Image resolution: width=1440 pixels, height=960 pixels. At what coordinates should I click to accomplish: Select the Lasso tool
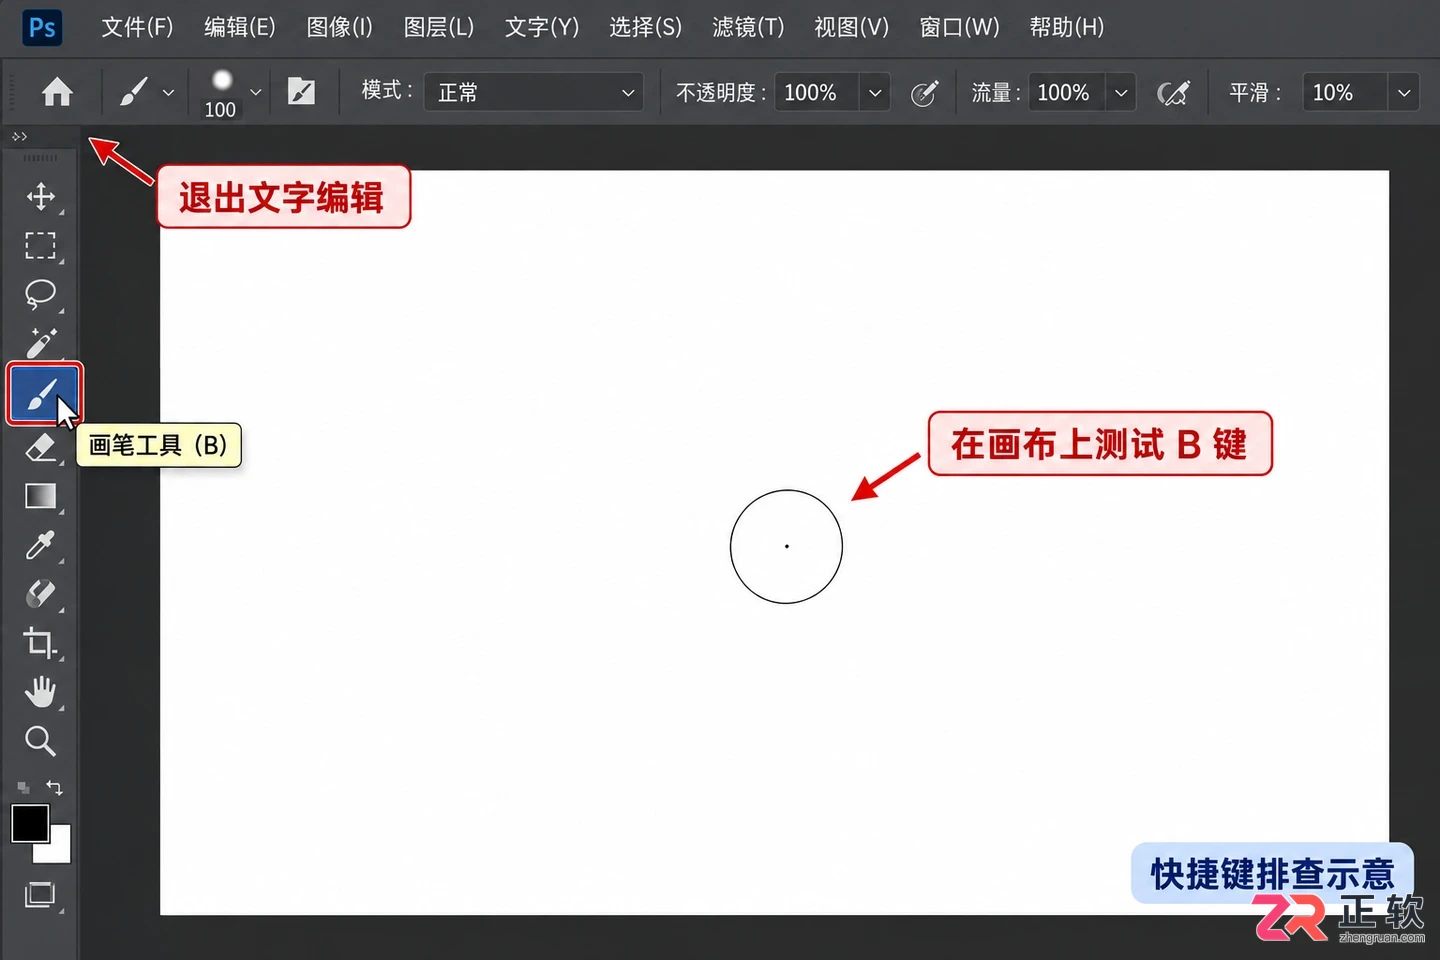click(x=40, y=294)
